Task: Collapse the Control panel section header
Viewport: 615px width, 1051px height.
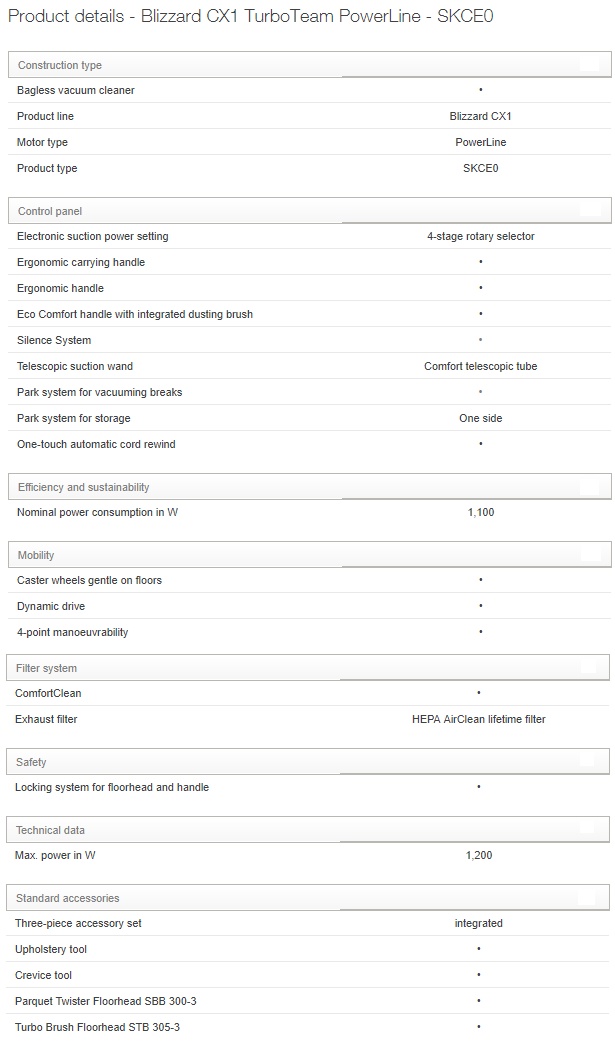Action: (x=50, y=211)
